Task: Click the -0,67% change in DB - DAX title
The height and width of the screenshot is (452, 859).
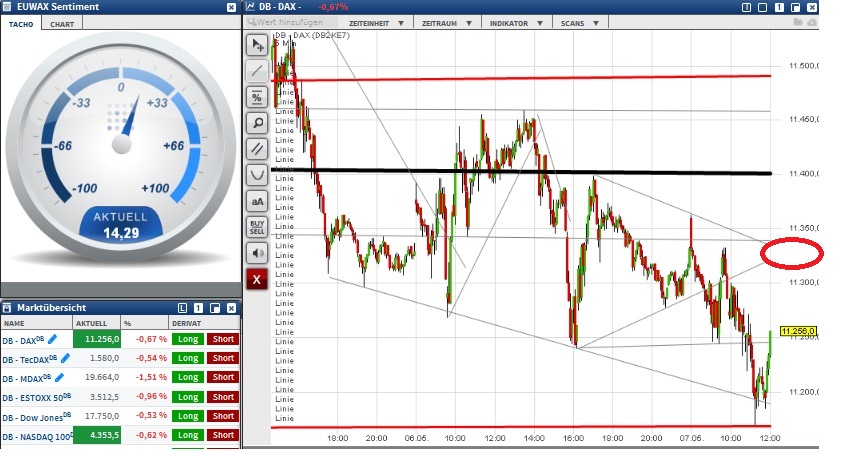Action: point(333,7)
